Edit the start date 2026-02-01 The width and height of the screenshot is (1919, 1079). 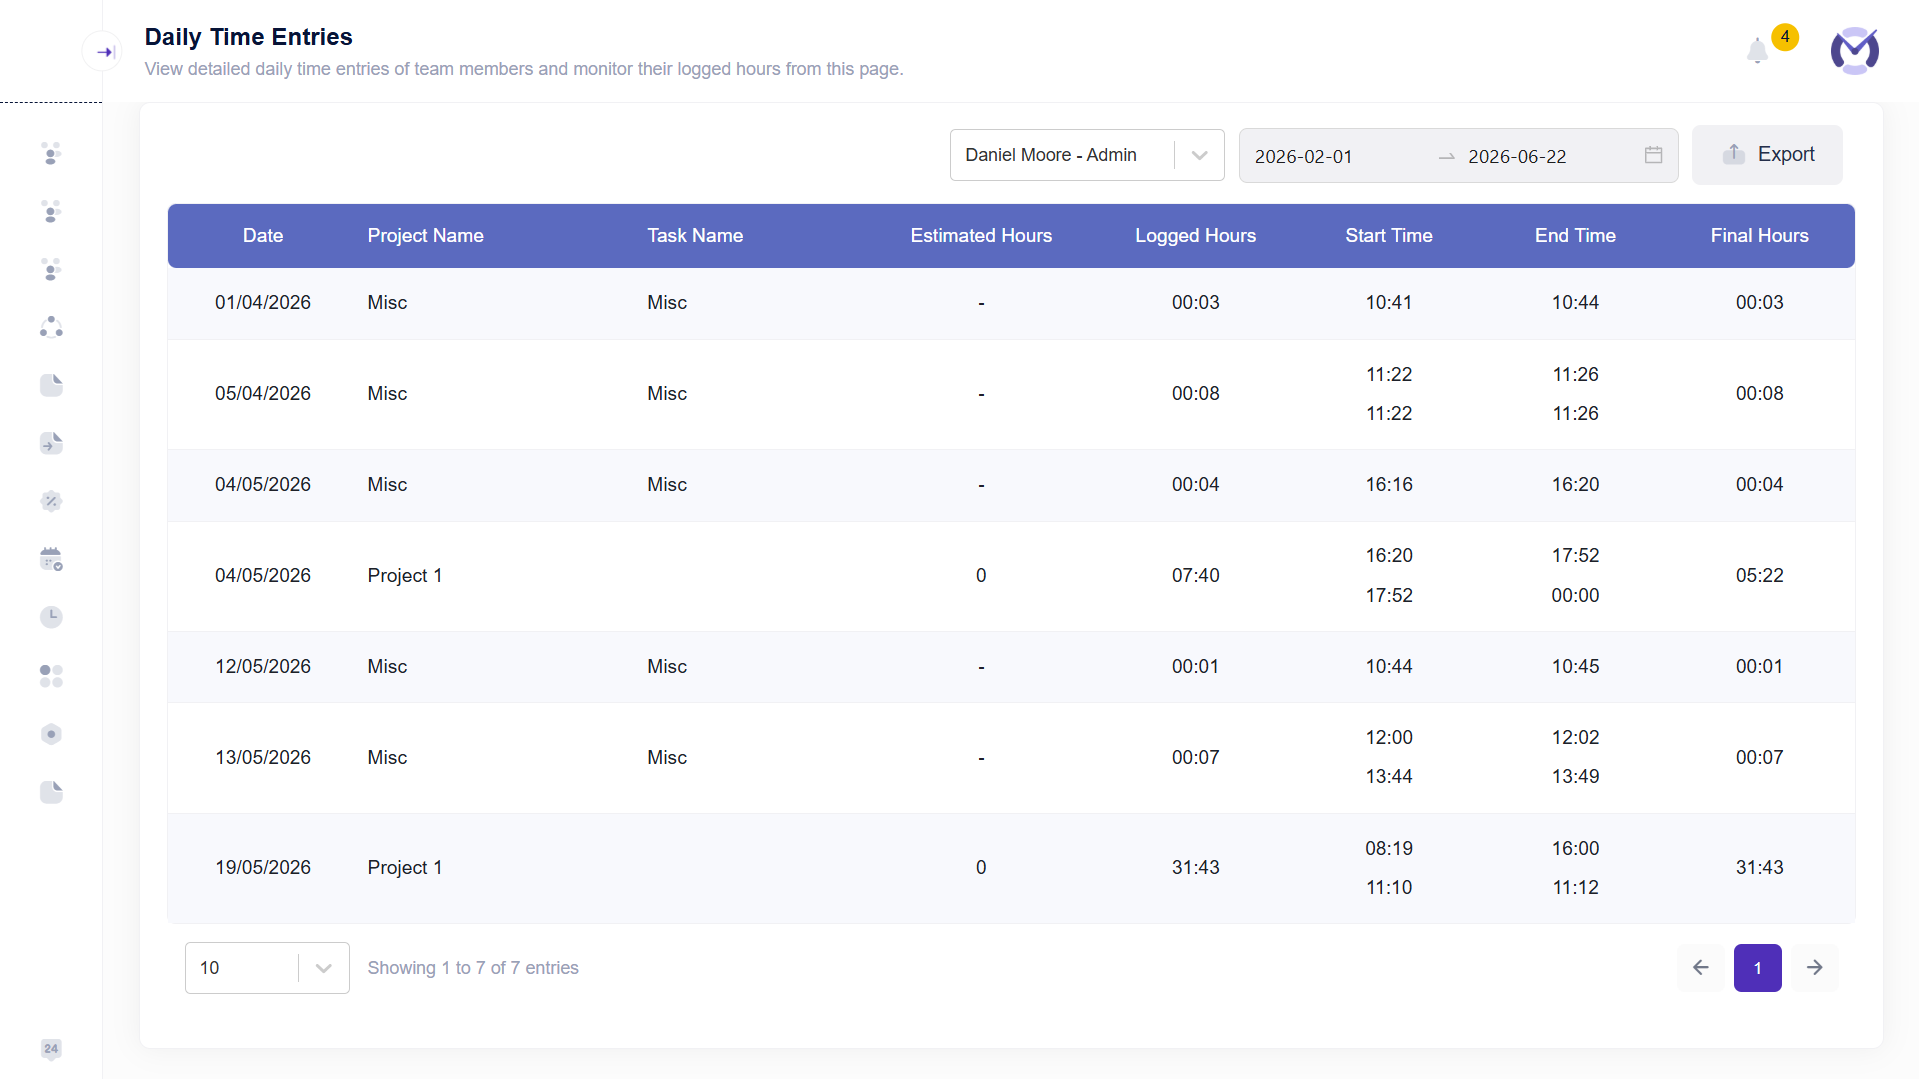1304,157
